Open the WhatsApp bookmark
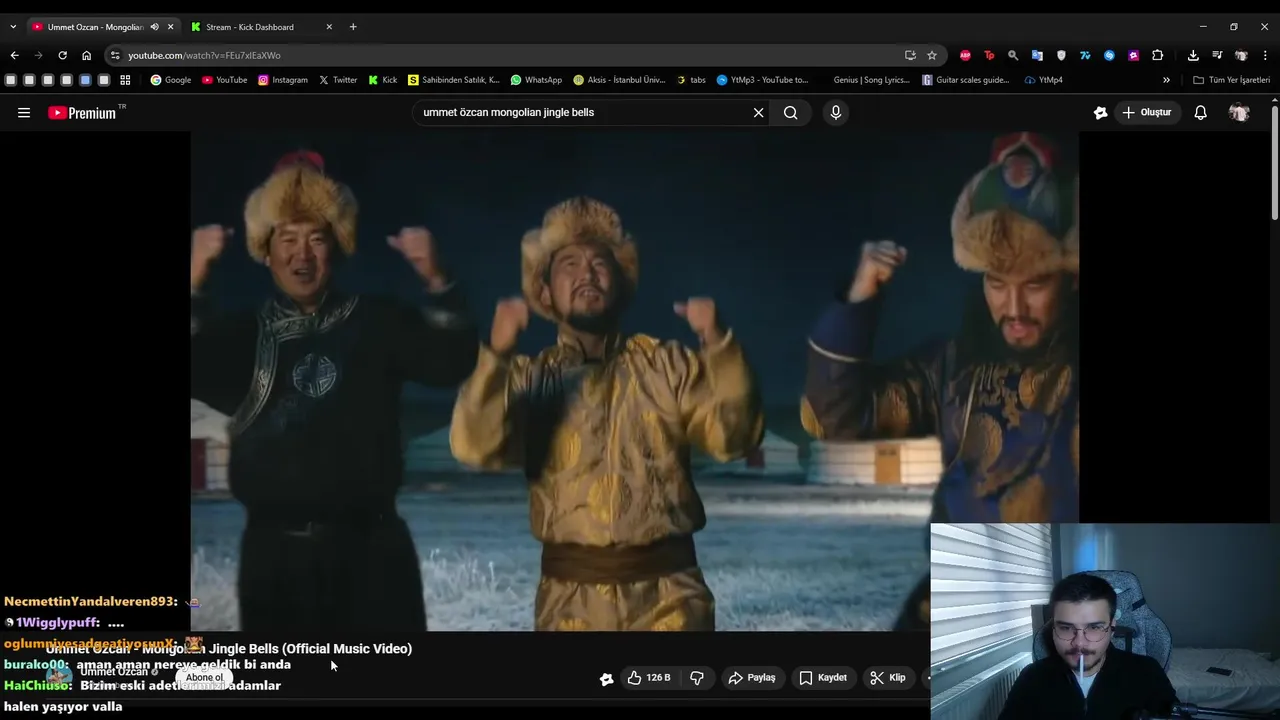The height and width of the screenshot is (720, 1280). pyautogui.click(x=536, y=80)
